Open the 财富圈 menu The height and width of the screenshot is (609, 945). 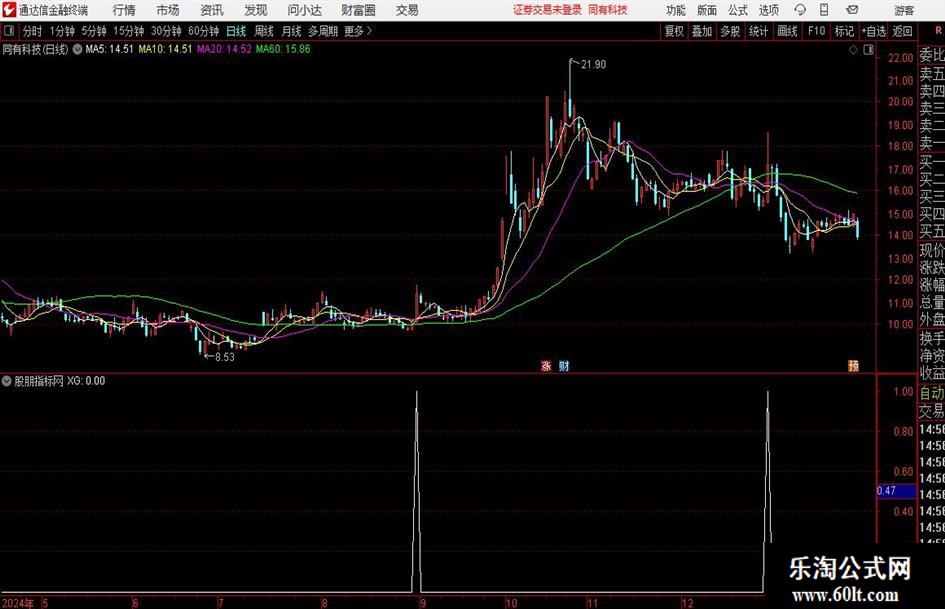(358, 10)
